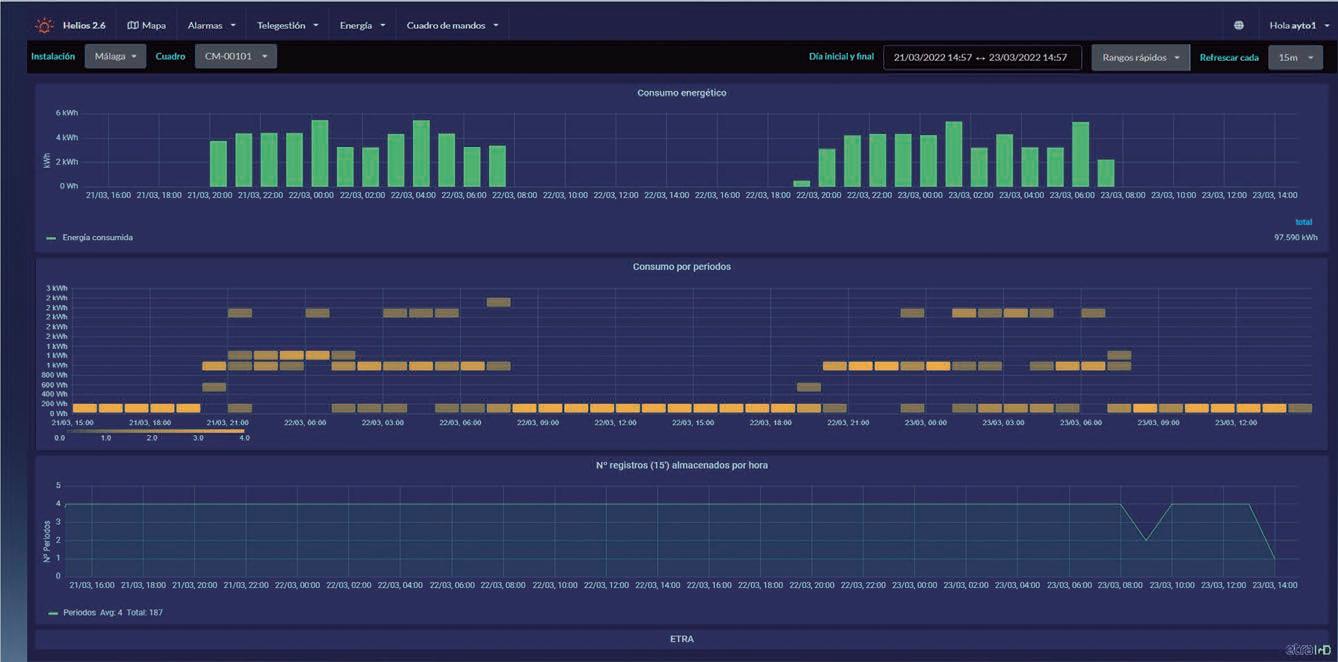Open the Cuadro de mandos menu
Screen dimensions: 1338x662
click(x=452, y=25)
